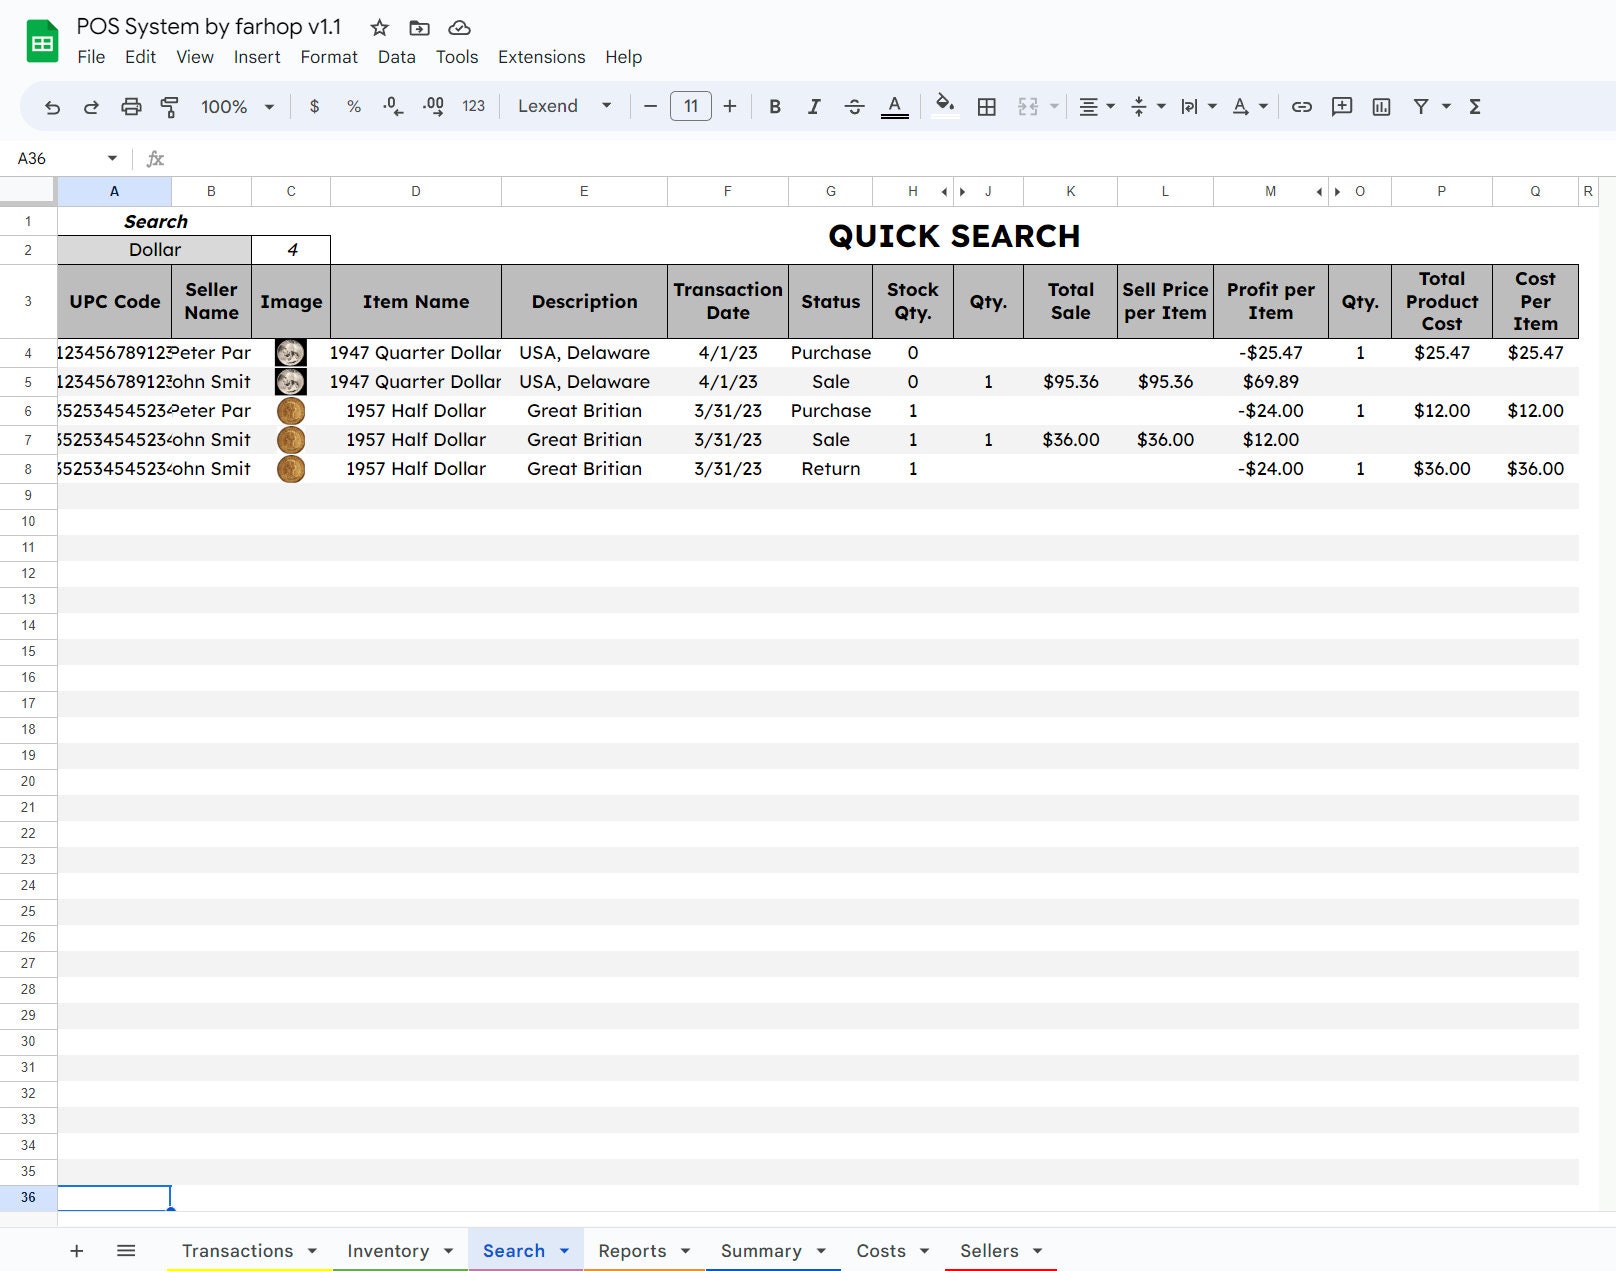
Task: Increase decimal places
Action: pos(433,107)
